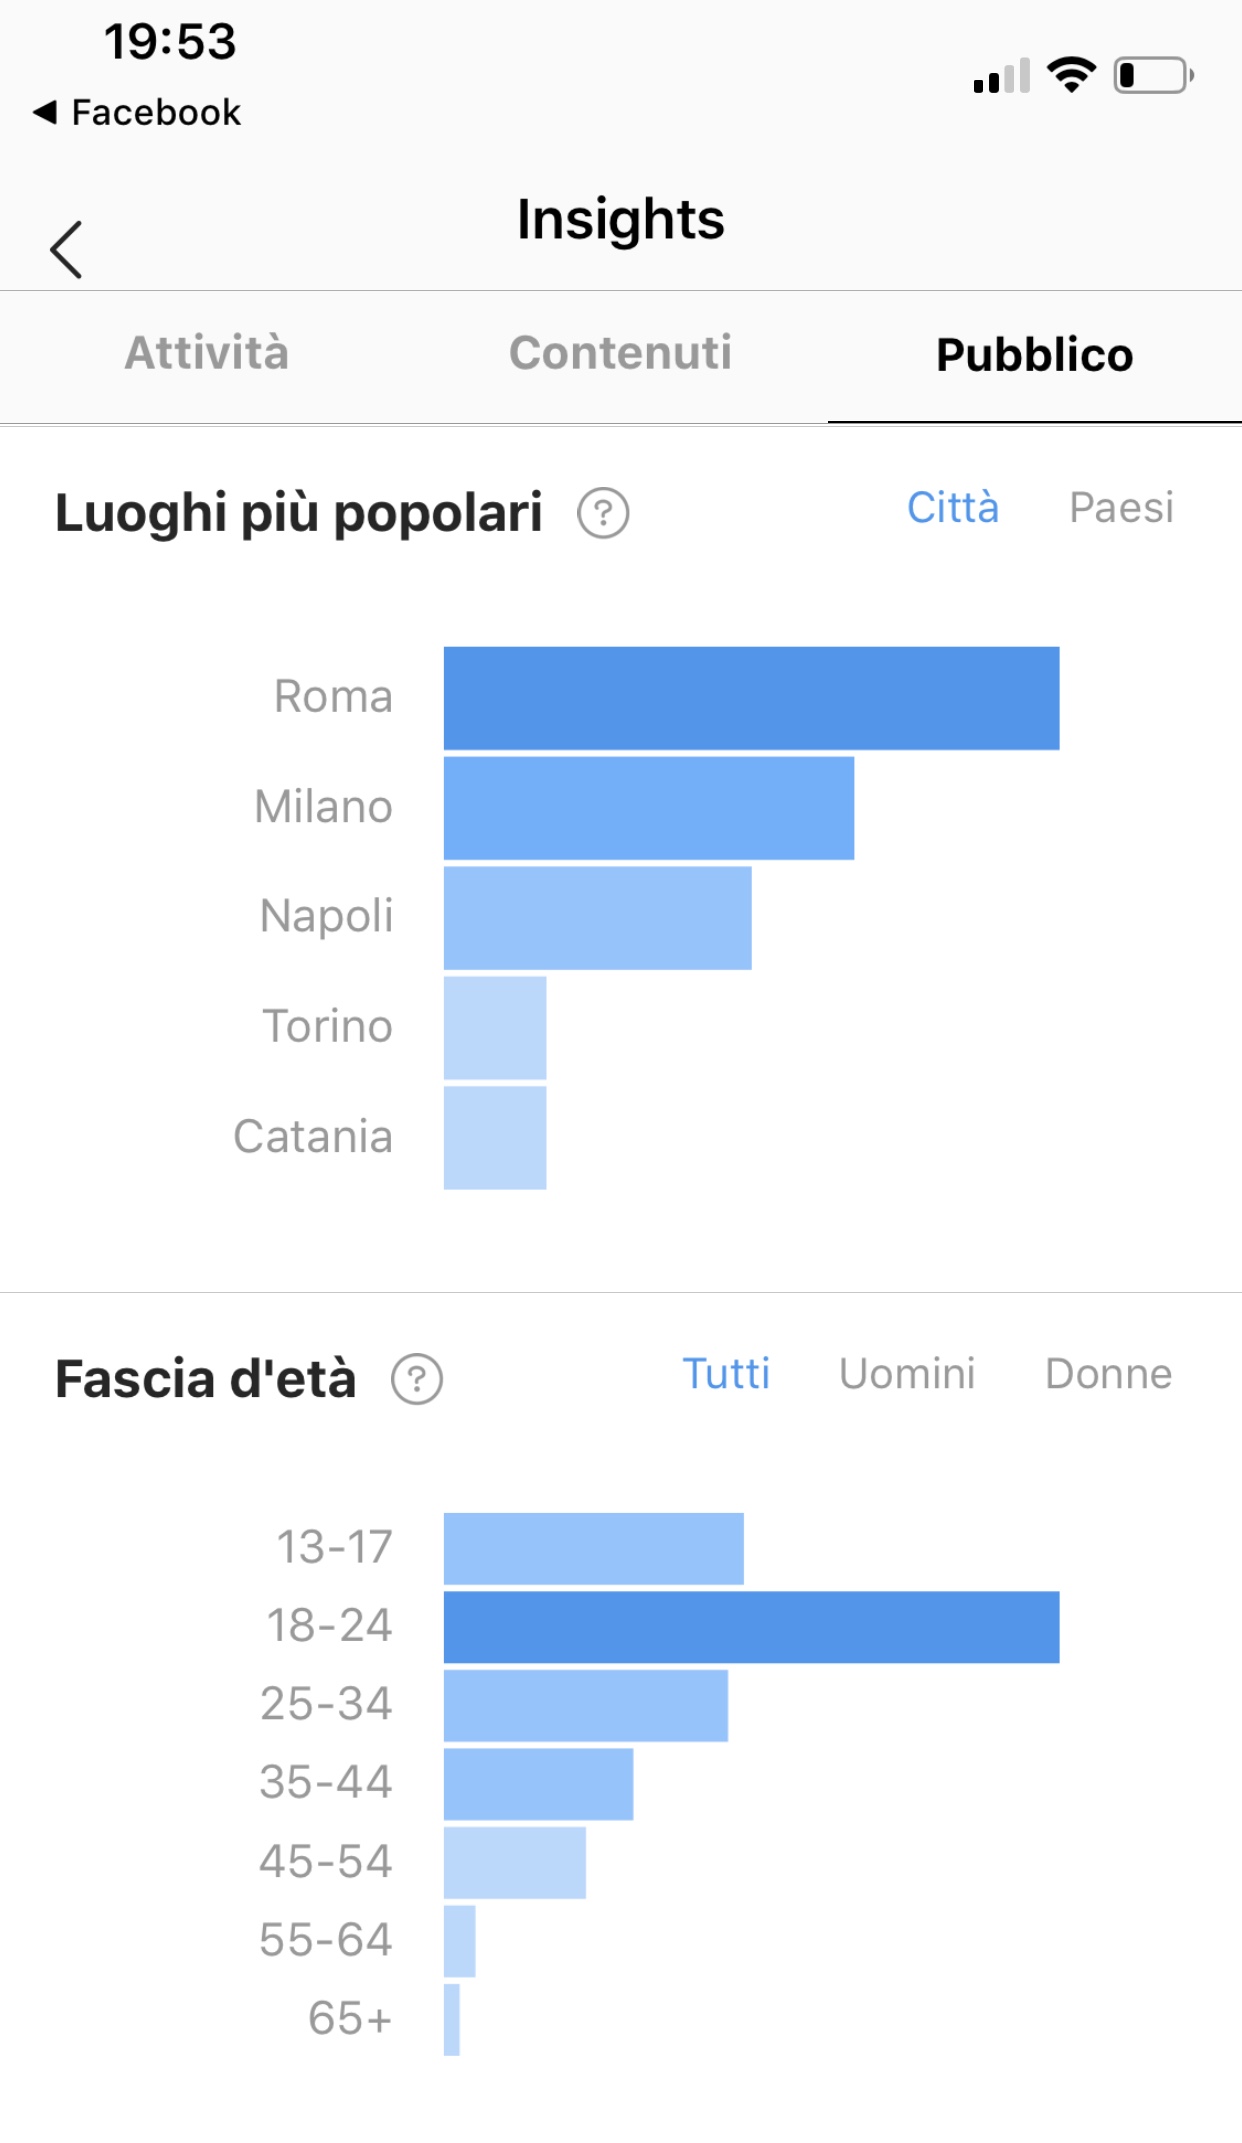The width and height of the screenshot is (1242, 2143).
Task: Tap the Roma bar in the chart
Action: 751,698
